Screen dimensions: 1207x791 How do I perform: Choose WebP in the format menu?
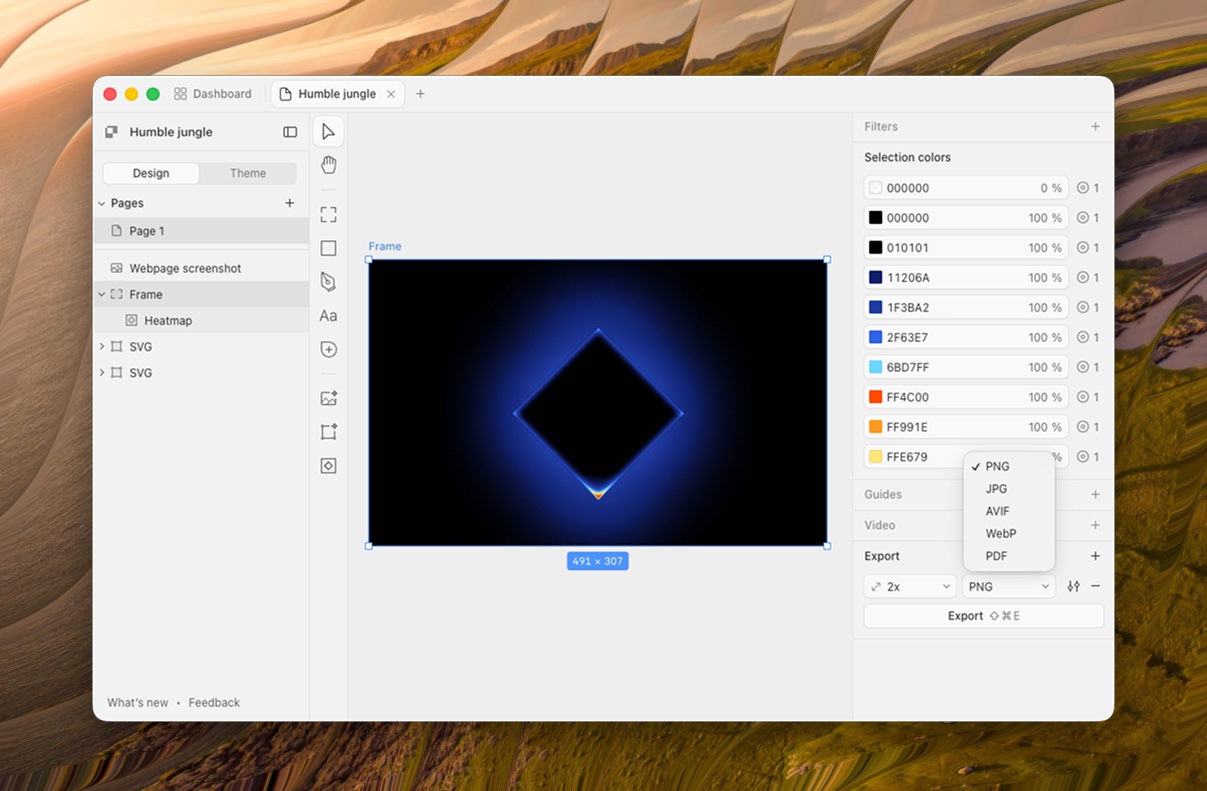click(1009, 534)
